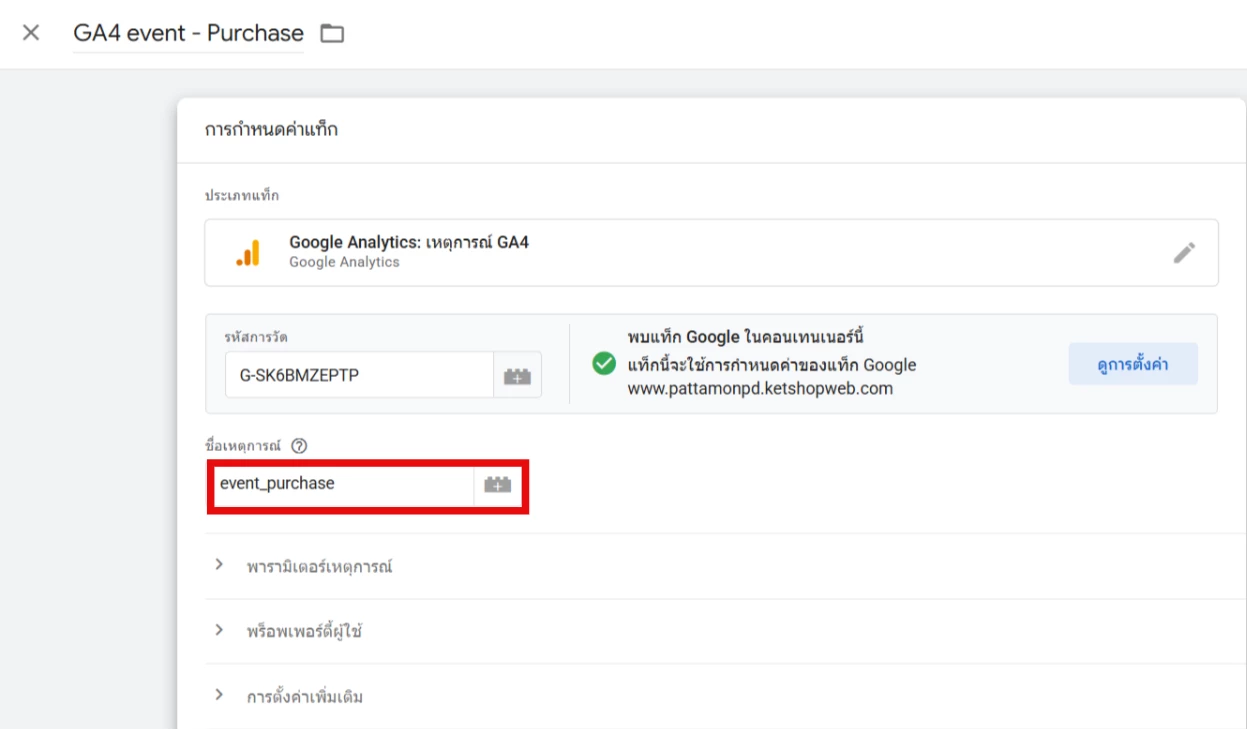Click the ประเภทแท็ก label

click(242, 196)
